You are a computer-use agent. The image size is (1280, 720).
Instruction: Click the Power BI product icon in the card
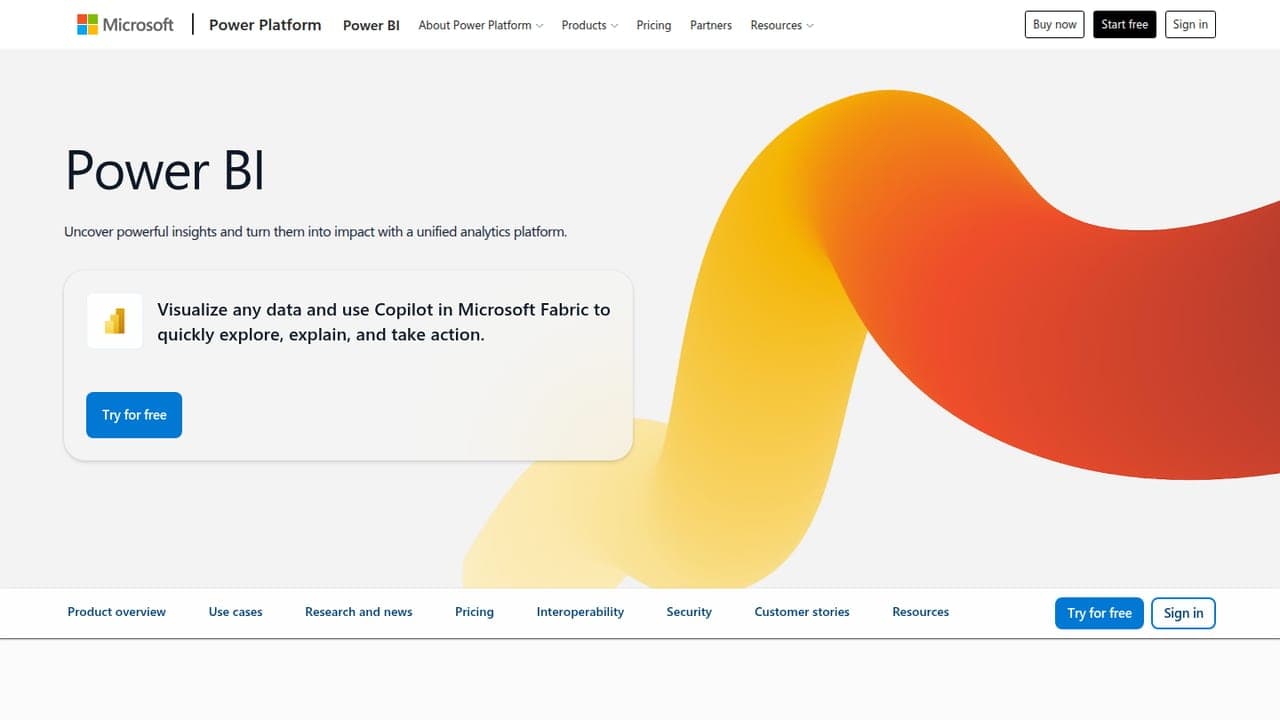(115, 321)
